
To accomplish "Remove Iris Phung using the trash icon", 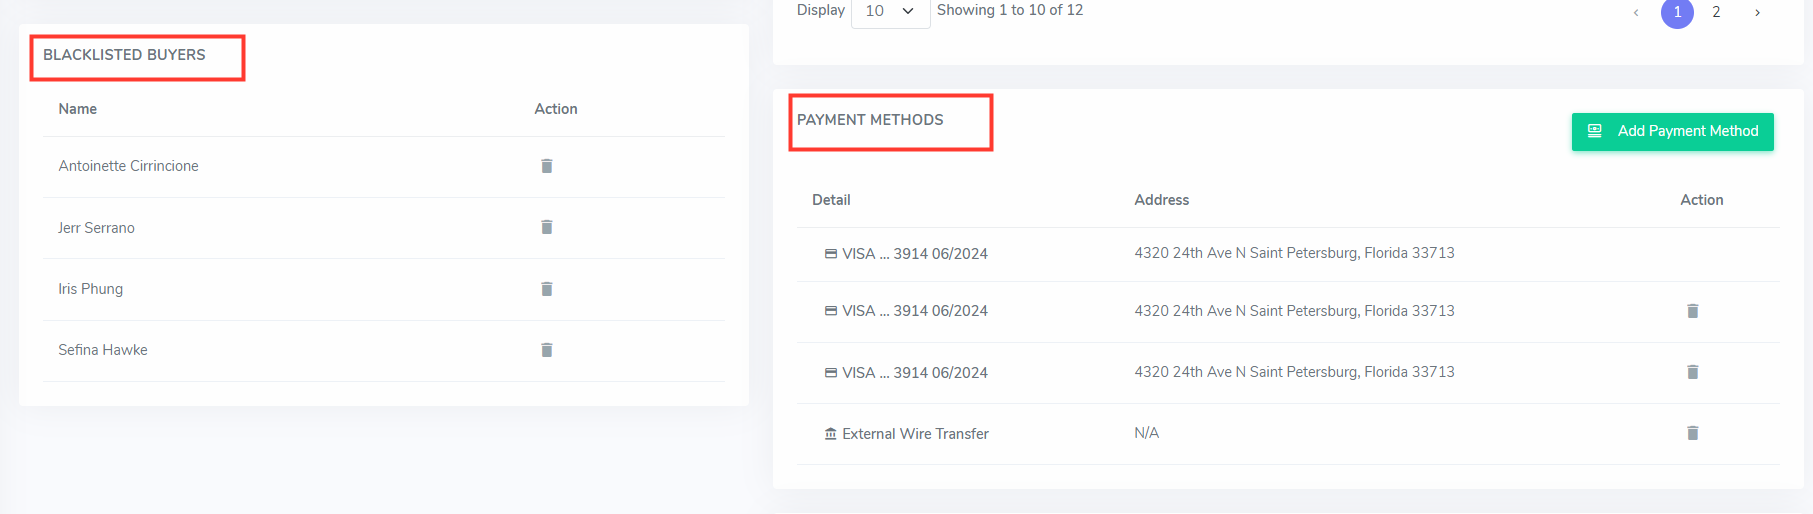I will click(546, 289).
